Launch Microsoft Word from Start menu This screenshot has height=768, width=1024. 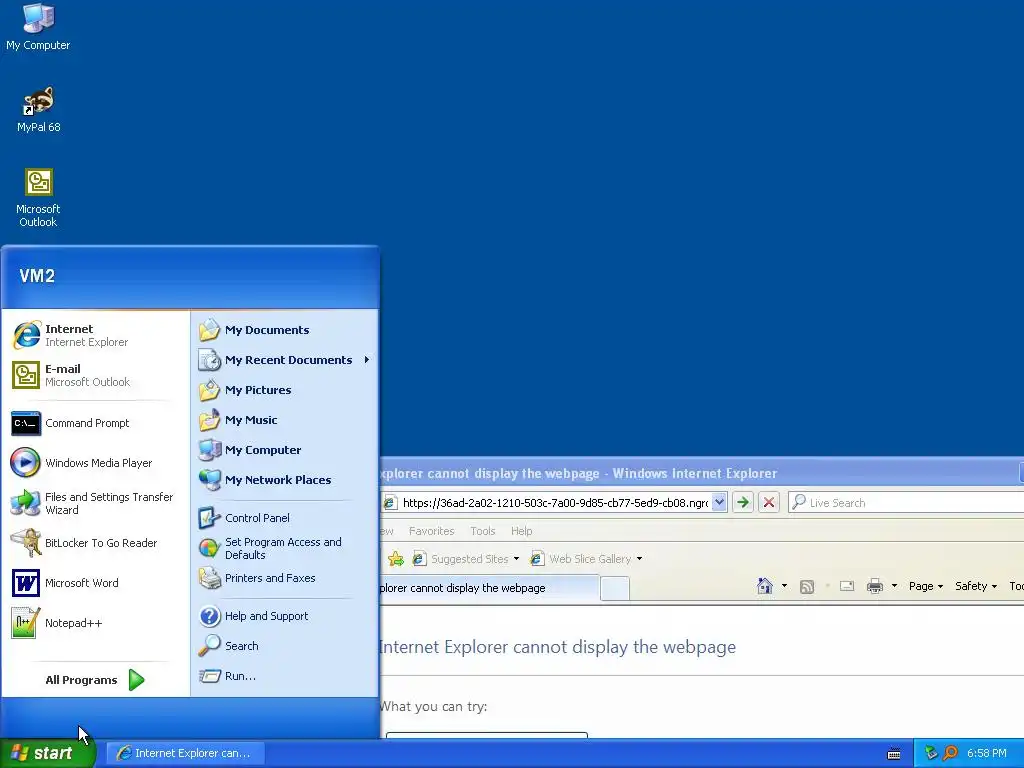click(97, 583)
